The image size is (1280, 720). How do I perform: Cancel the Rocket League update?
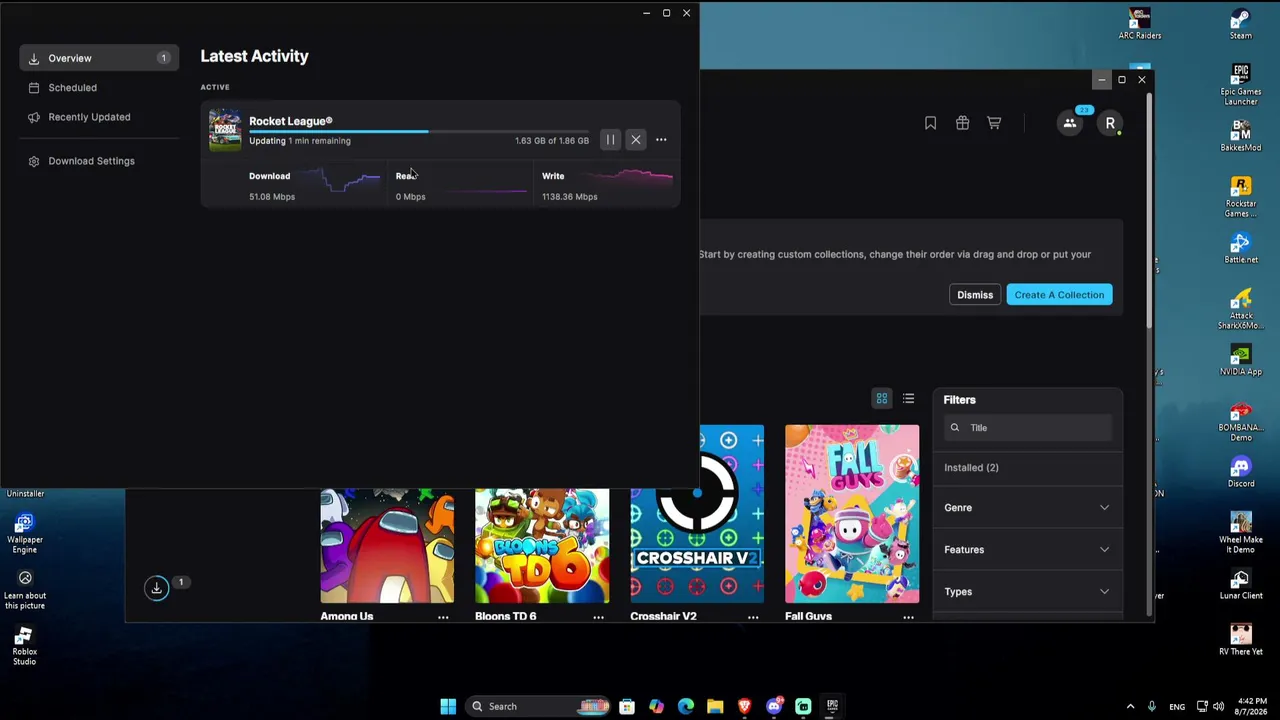point(636,140)
